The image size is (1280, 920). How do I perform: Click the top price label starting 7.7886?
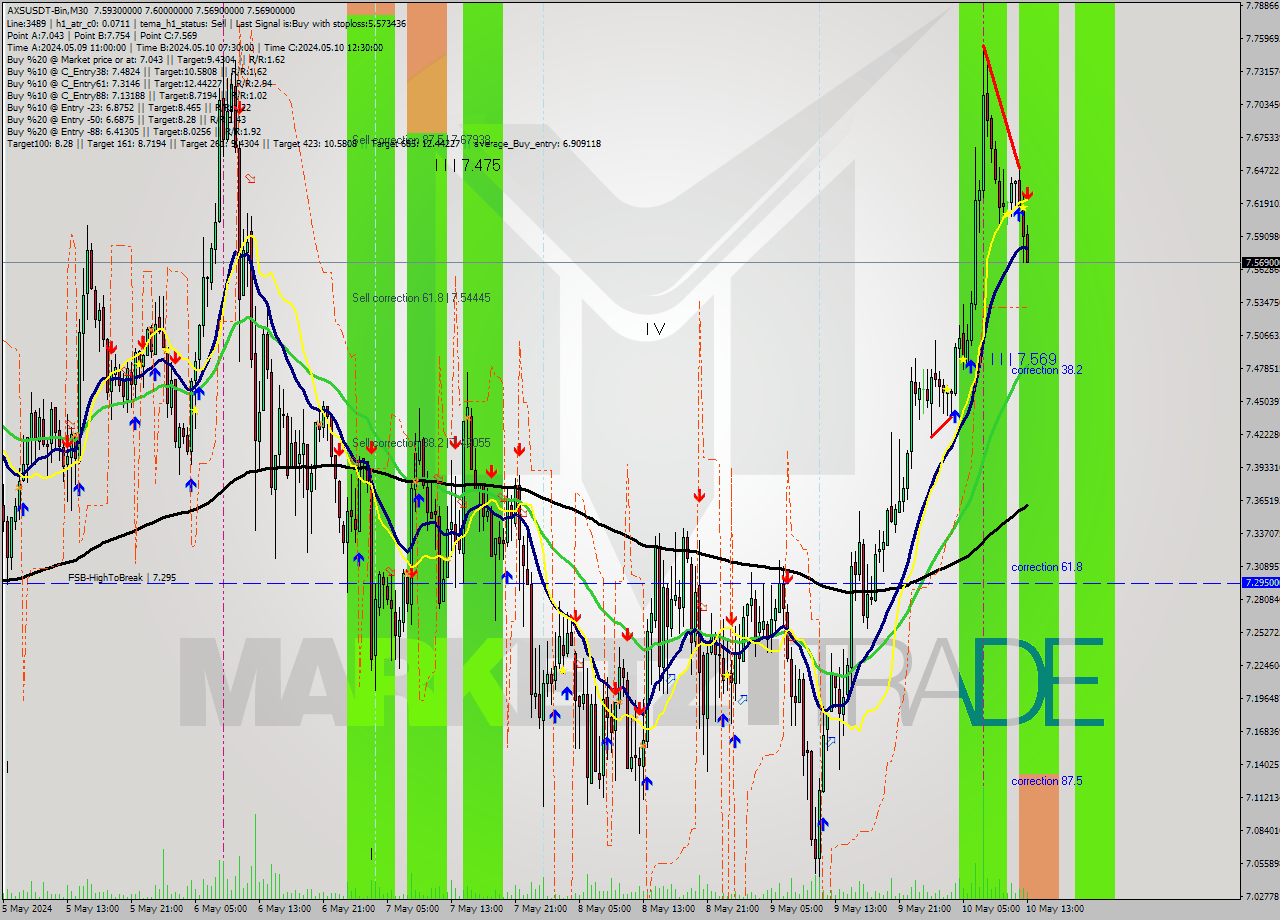tap(1262, 5)
